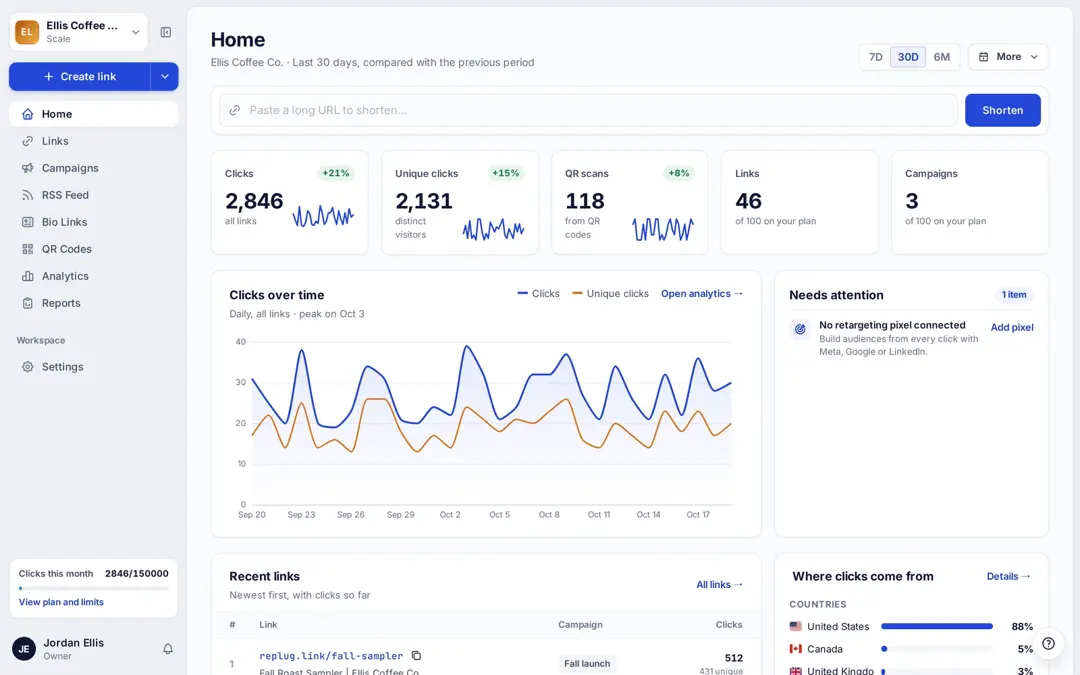Screen dimensions: 1080x675
Task: Collapse the sidebar with the panel icon
Action: click(166, 32)
